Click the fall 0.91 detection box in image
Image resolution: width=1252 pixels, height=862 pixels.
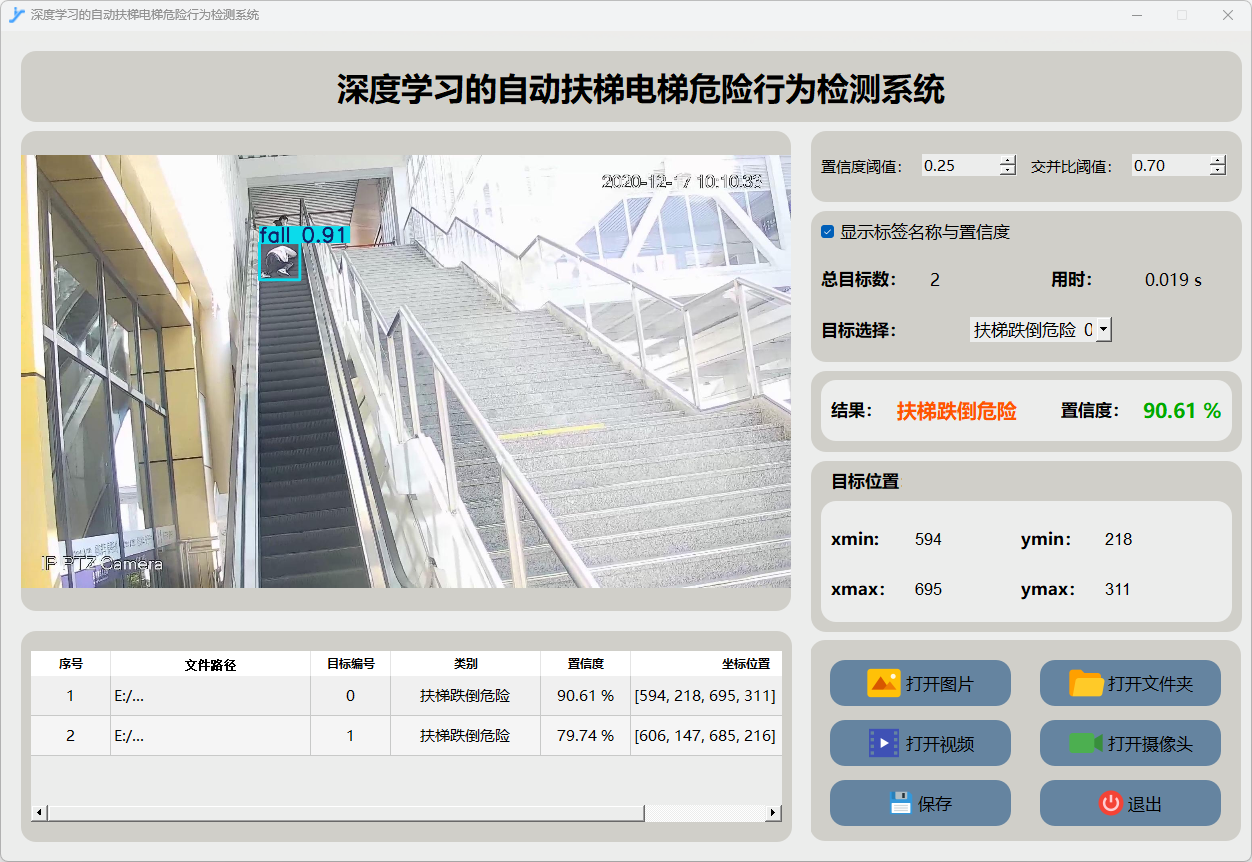tap(280, 262)
